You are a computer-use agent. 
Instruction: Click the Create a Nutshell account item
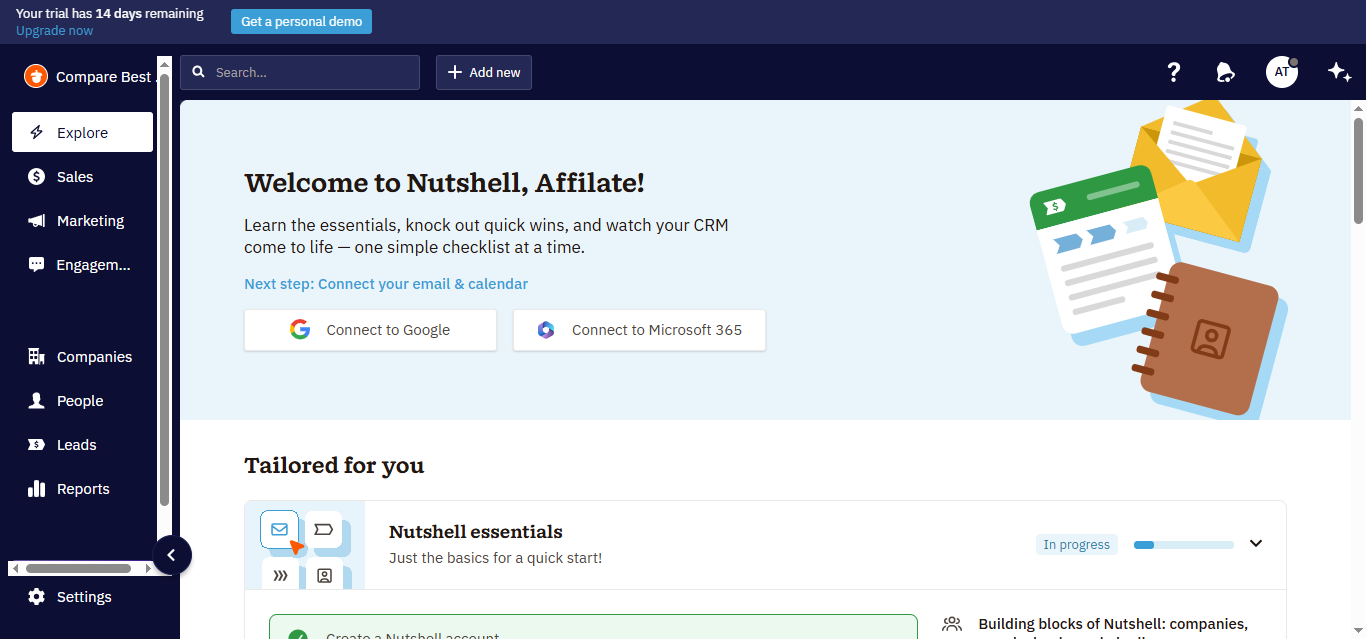tap(593, 627)
